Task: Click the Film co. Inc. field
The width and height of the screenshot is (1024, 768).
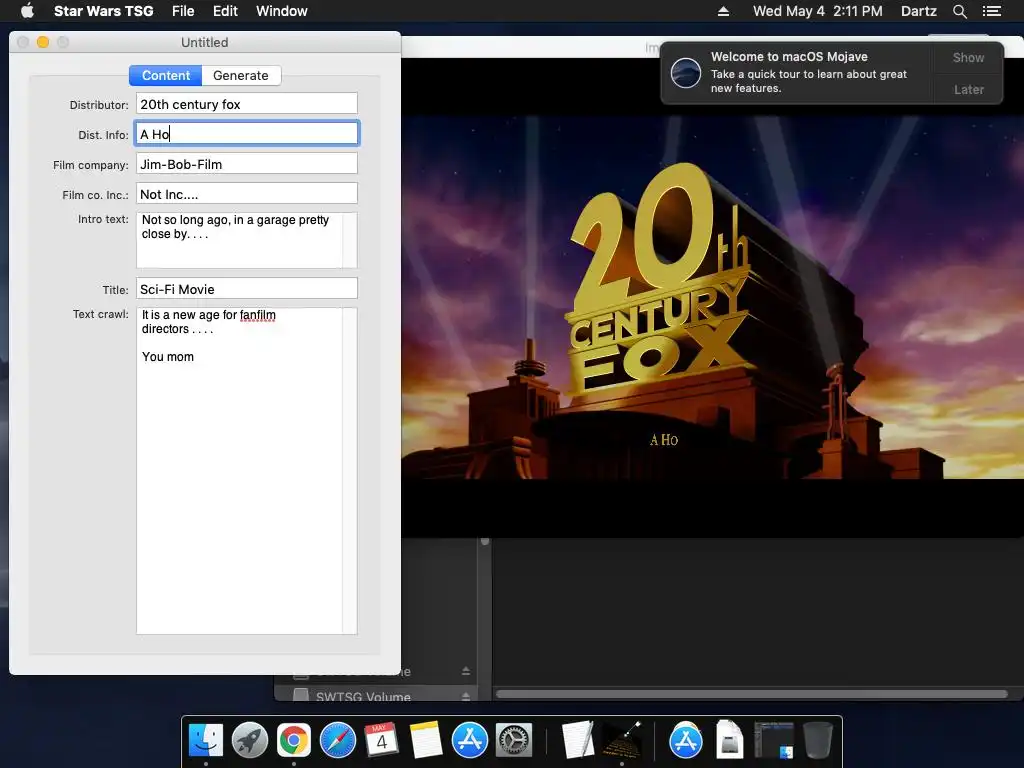Action: pyautogui.click(x=247, y=194)
